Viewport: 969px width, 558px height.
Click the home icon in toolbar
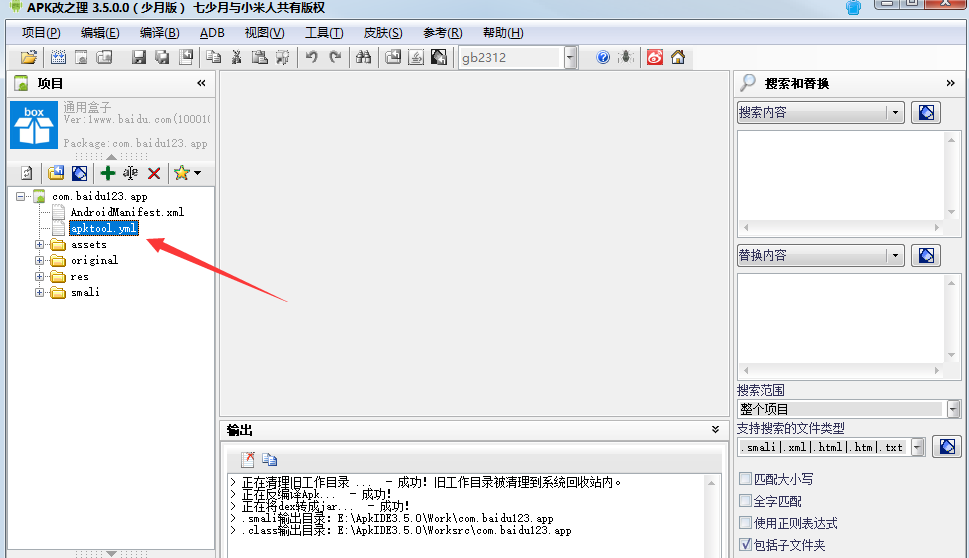678,57
